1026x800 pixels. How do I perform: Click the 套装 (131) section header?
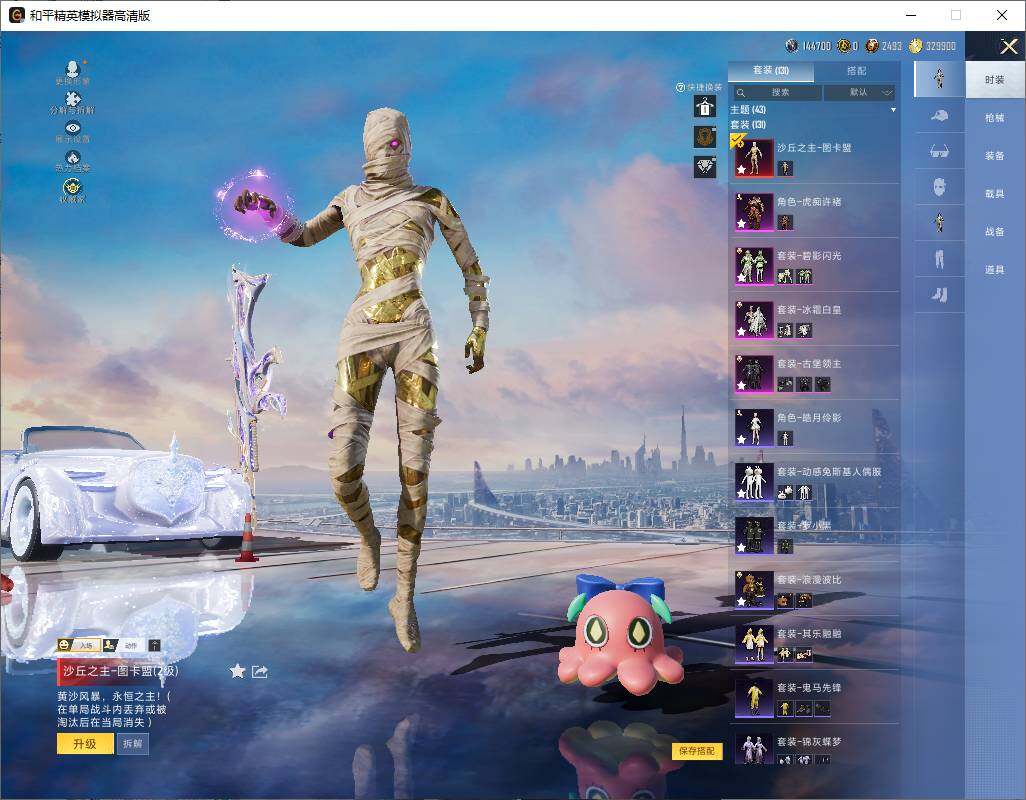pyautogui.click(x=748, y=124)
